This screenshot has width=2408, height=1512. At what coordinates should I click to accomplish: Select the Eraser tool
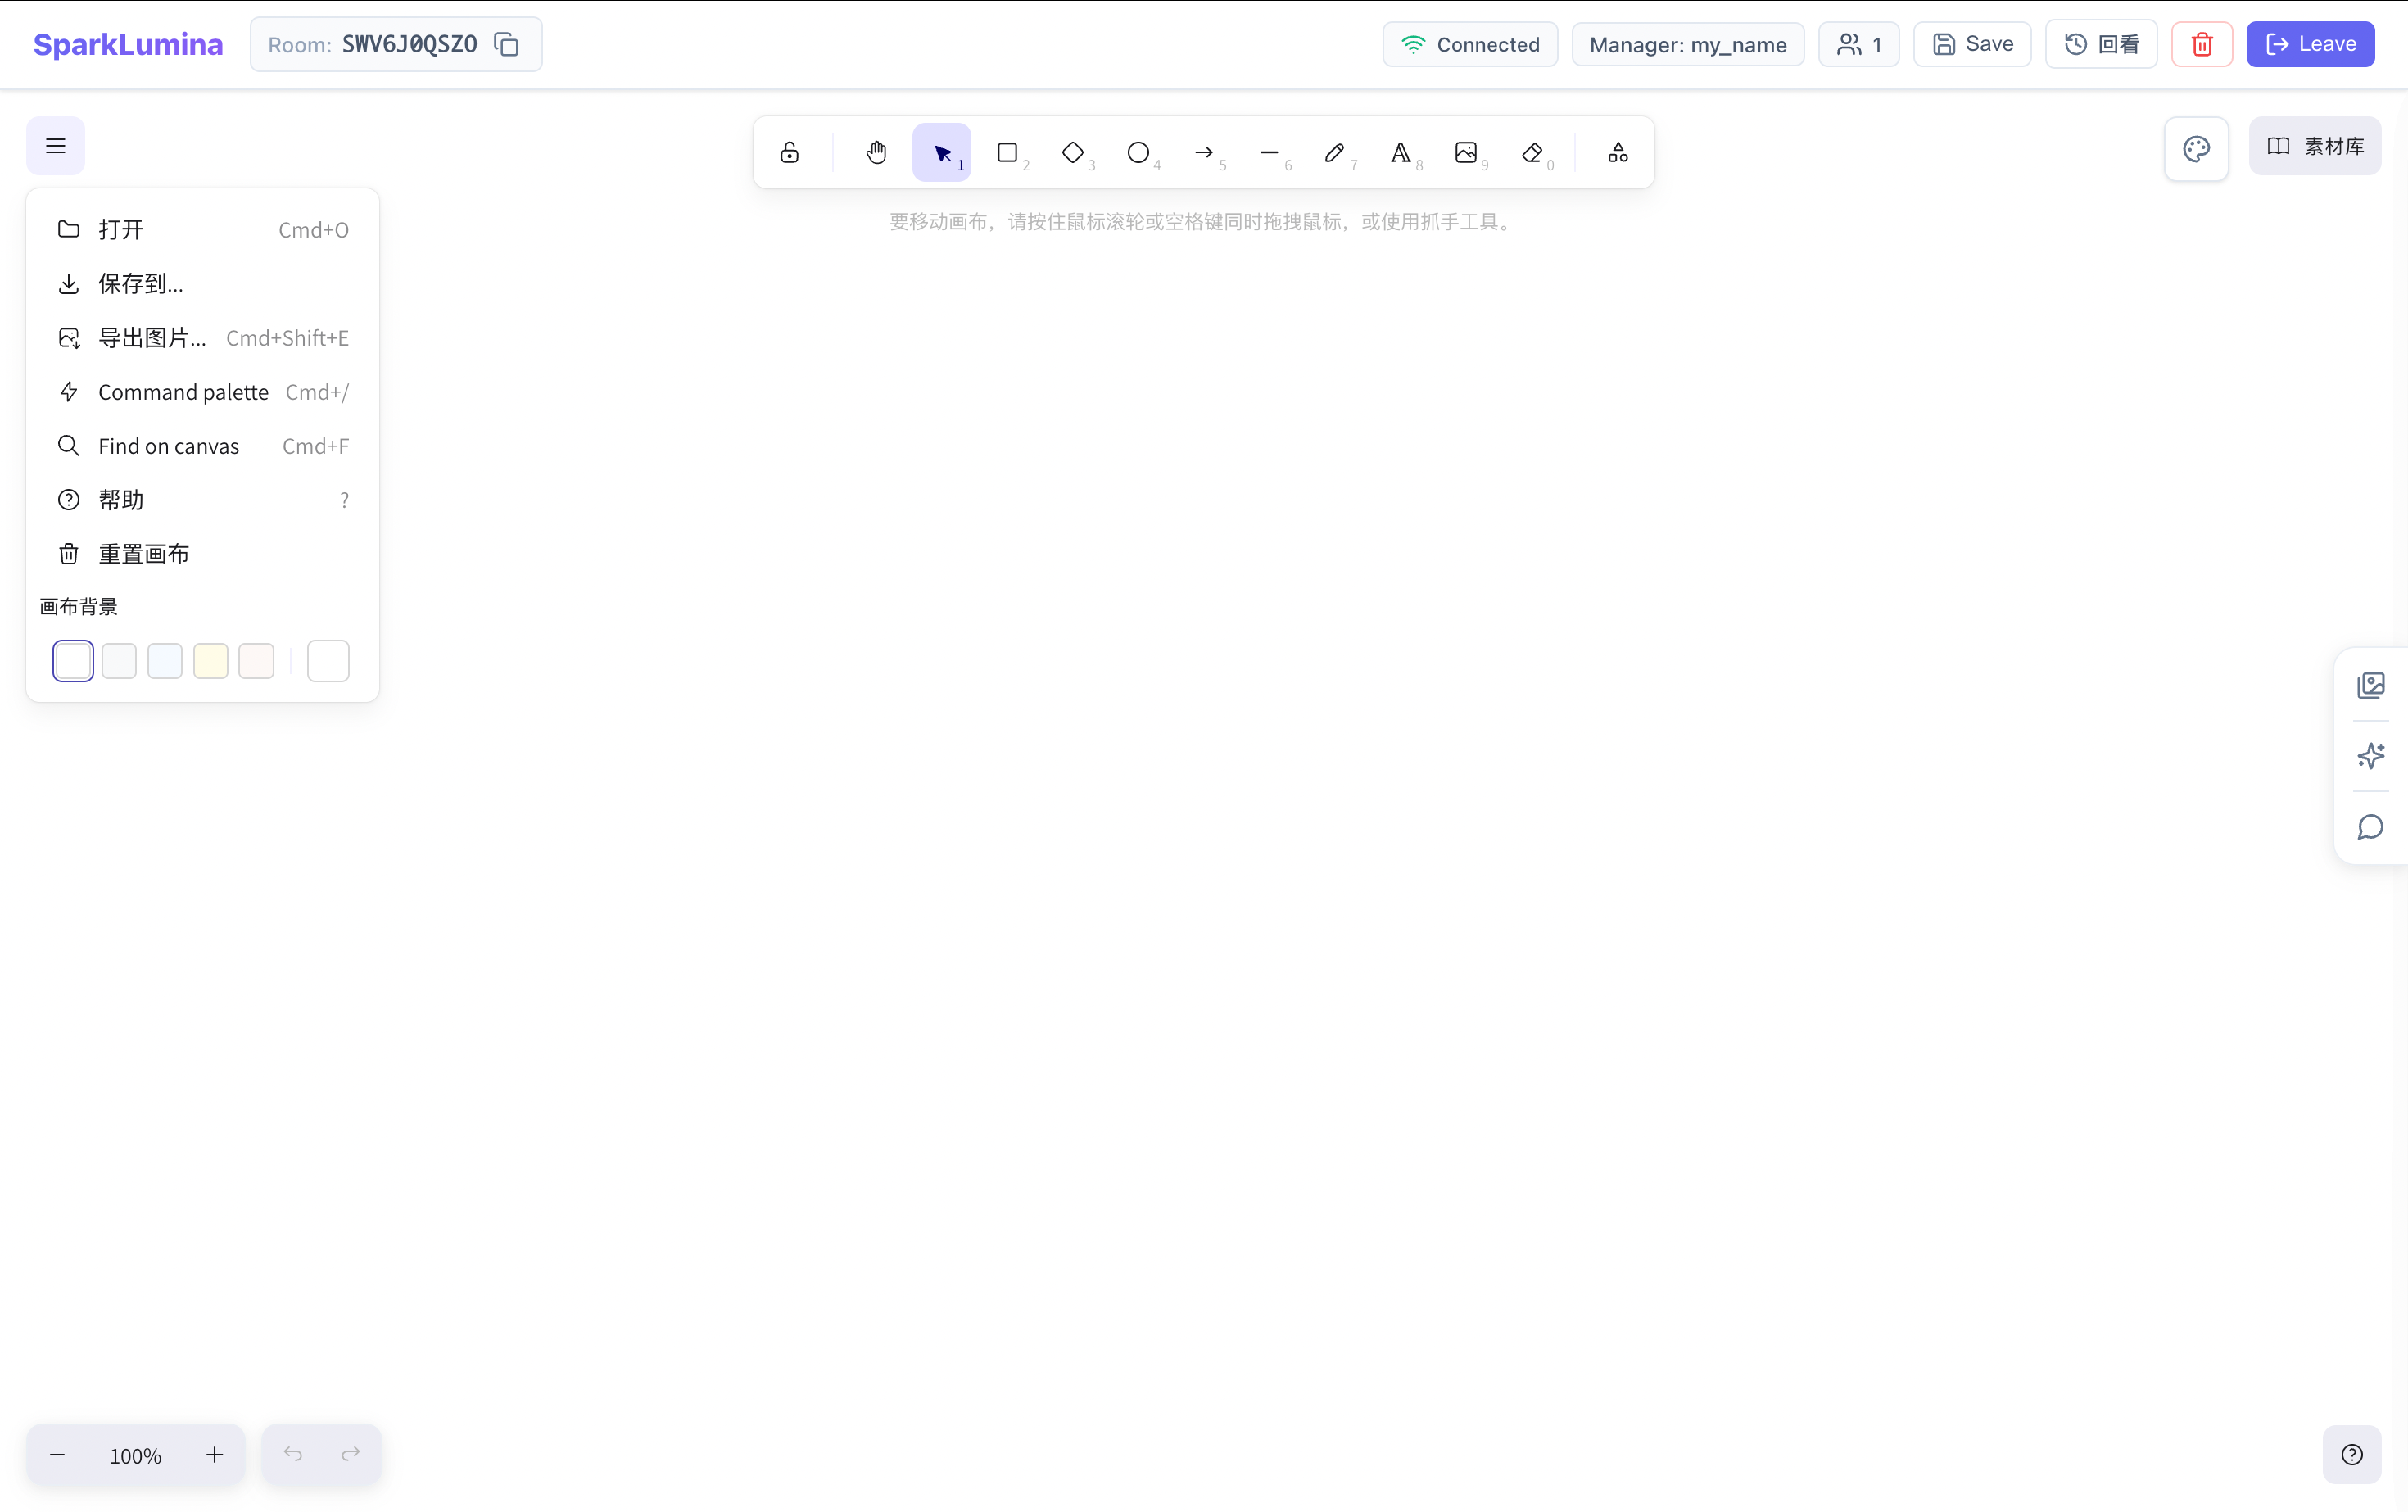tap(1531, 152)
